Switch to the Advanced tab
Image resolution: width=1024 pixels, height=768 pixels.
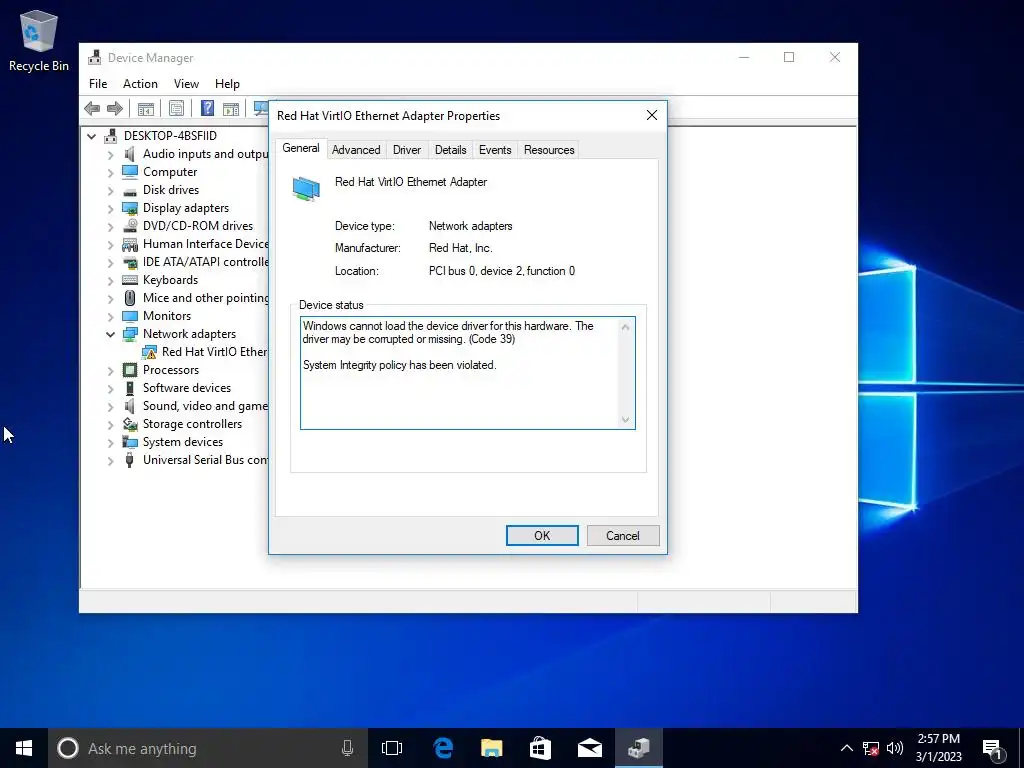pyautogui.click(x=356, y=150)
